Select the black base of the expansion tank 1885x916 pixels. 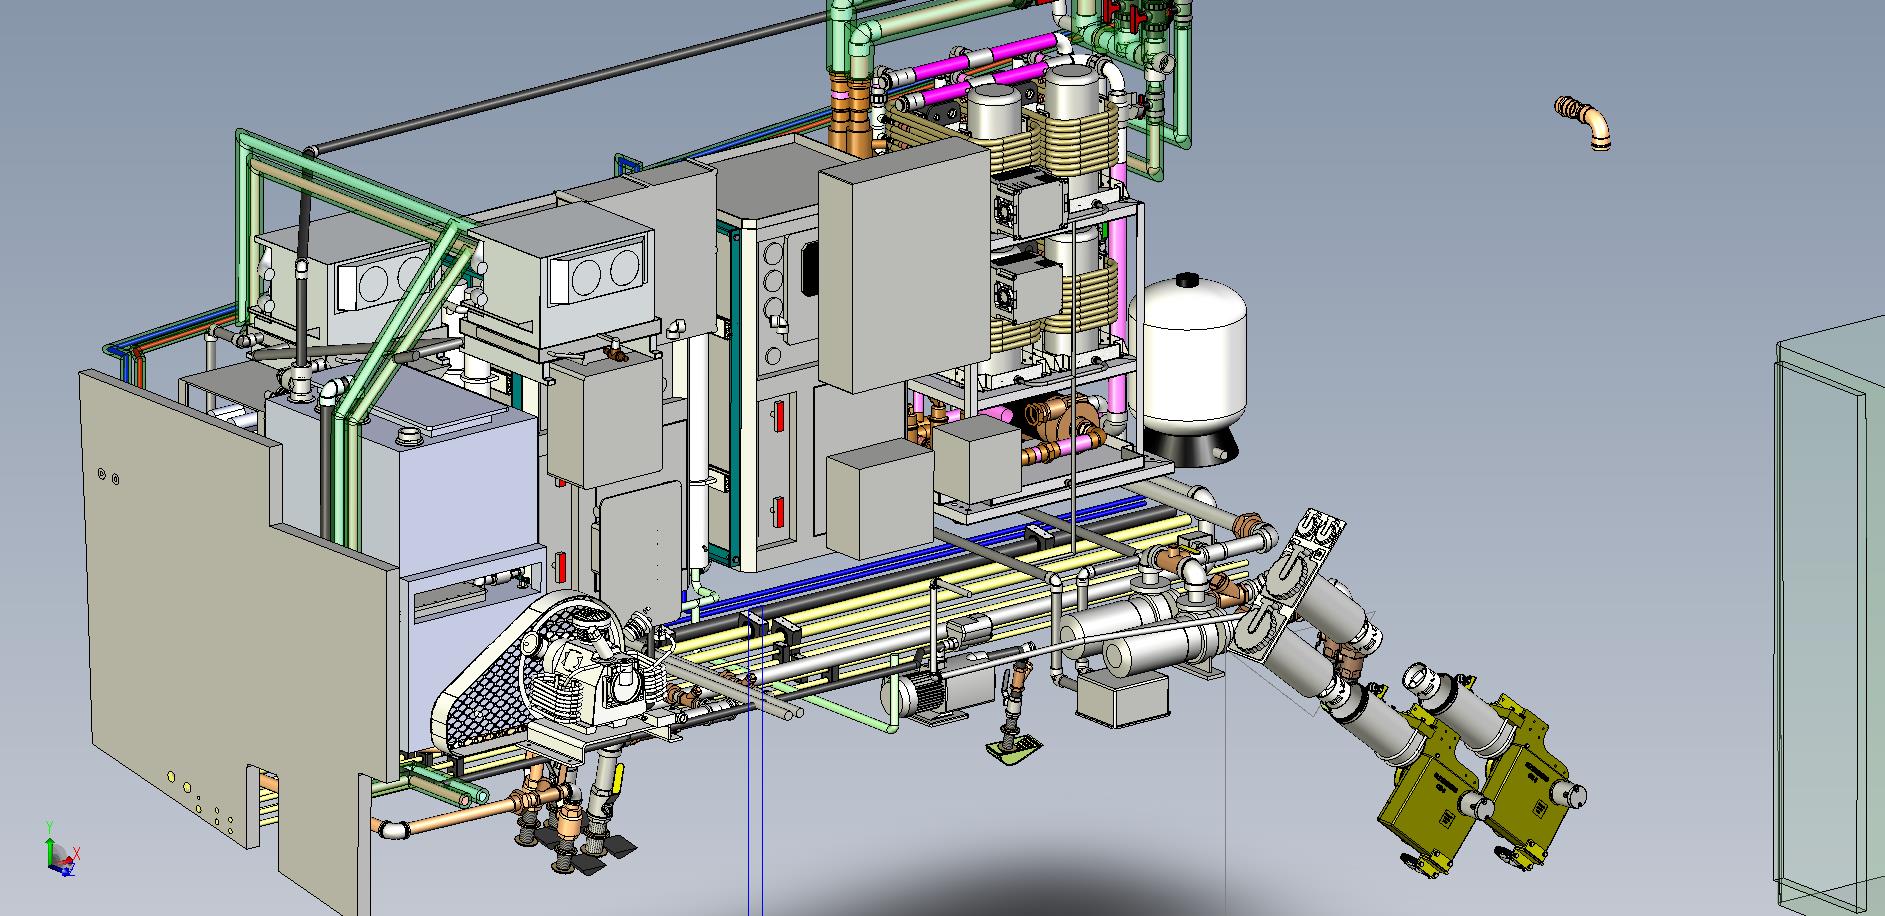pyautogui.click(x=1193, y=445)
